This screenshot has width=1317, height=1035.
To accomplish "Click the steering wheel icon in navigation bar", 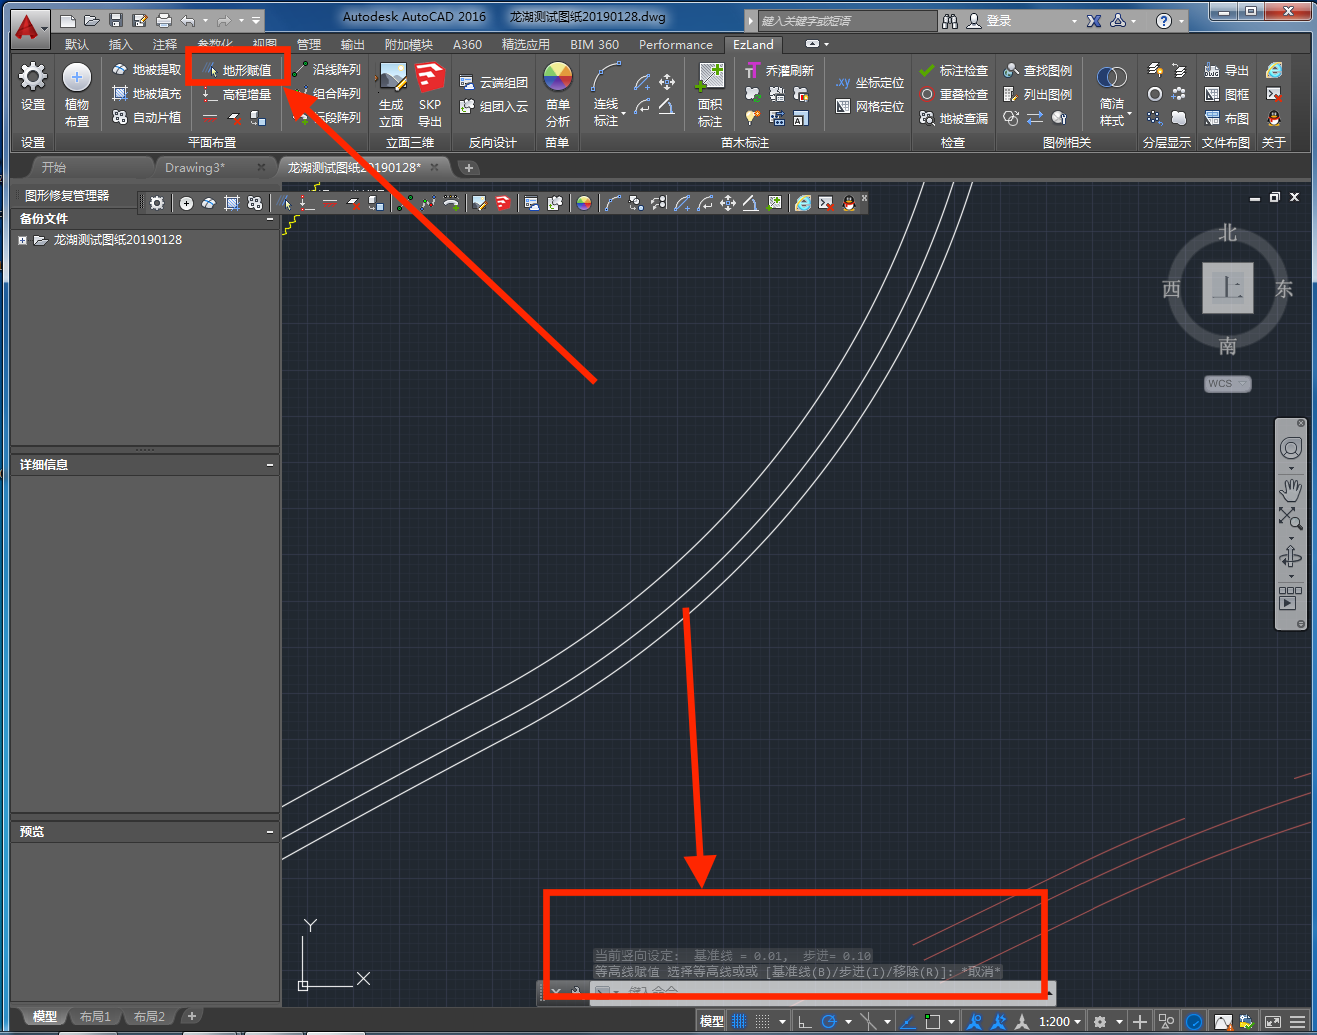I will 1291,448.
